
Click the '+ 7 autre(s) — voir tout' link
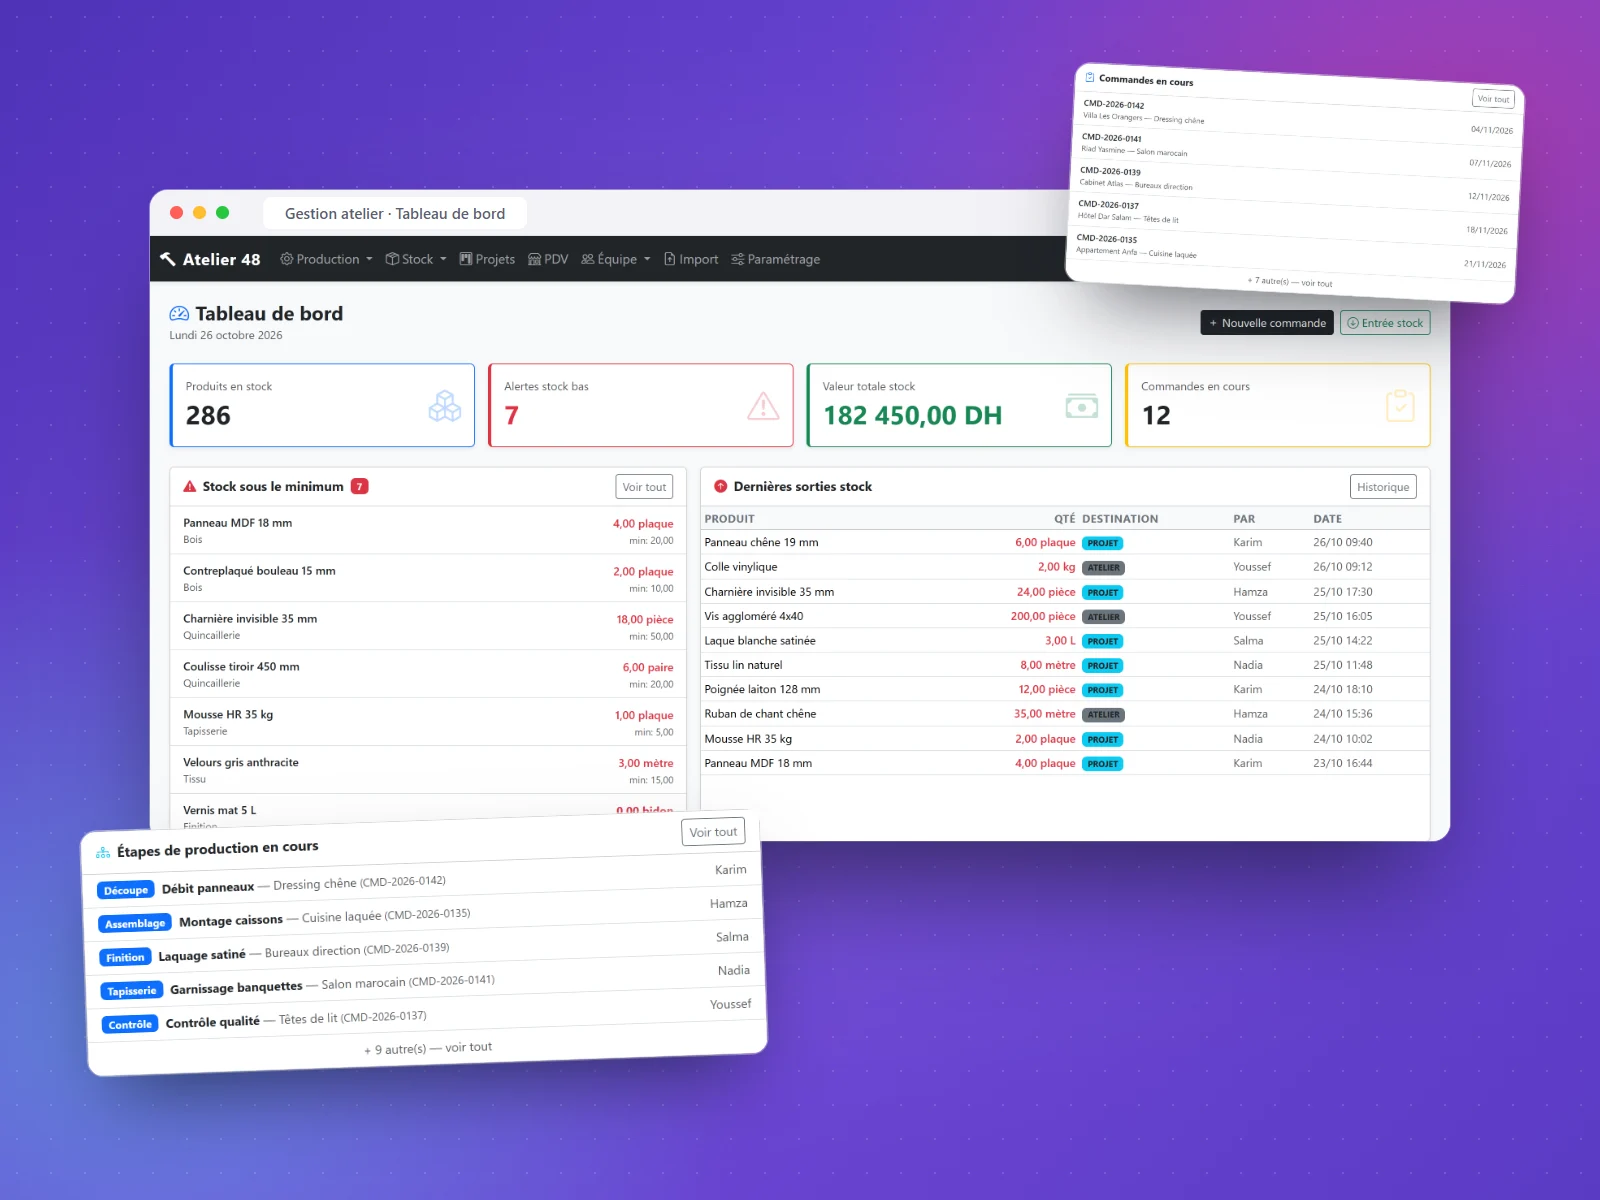coord(1290,282)
